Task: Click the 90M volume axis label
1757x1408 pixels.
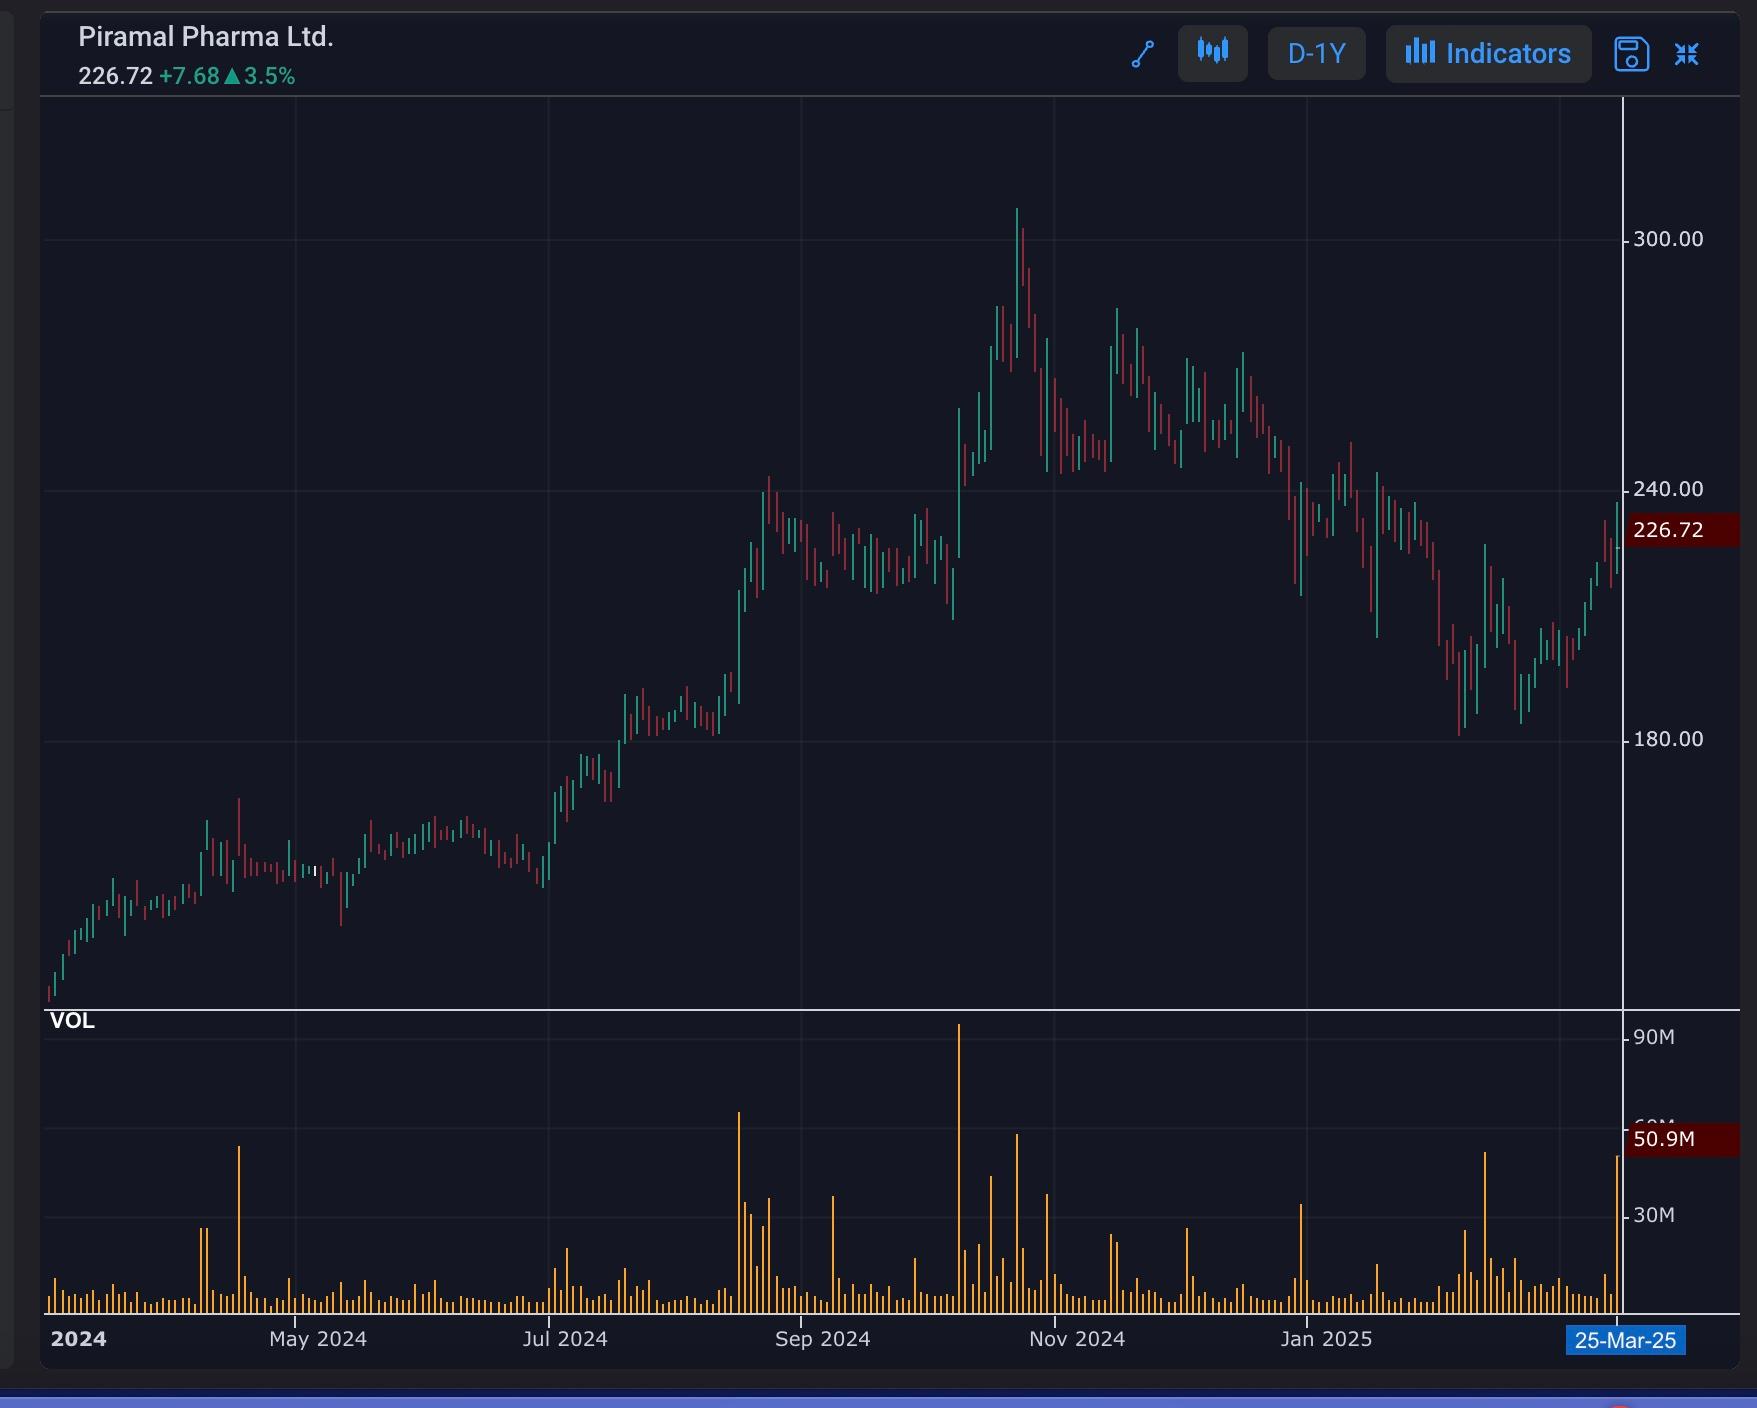Action: point(1654,1037)
